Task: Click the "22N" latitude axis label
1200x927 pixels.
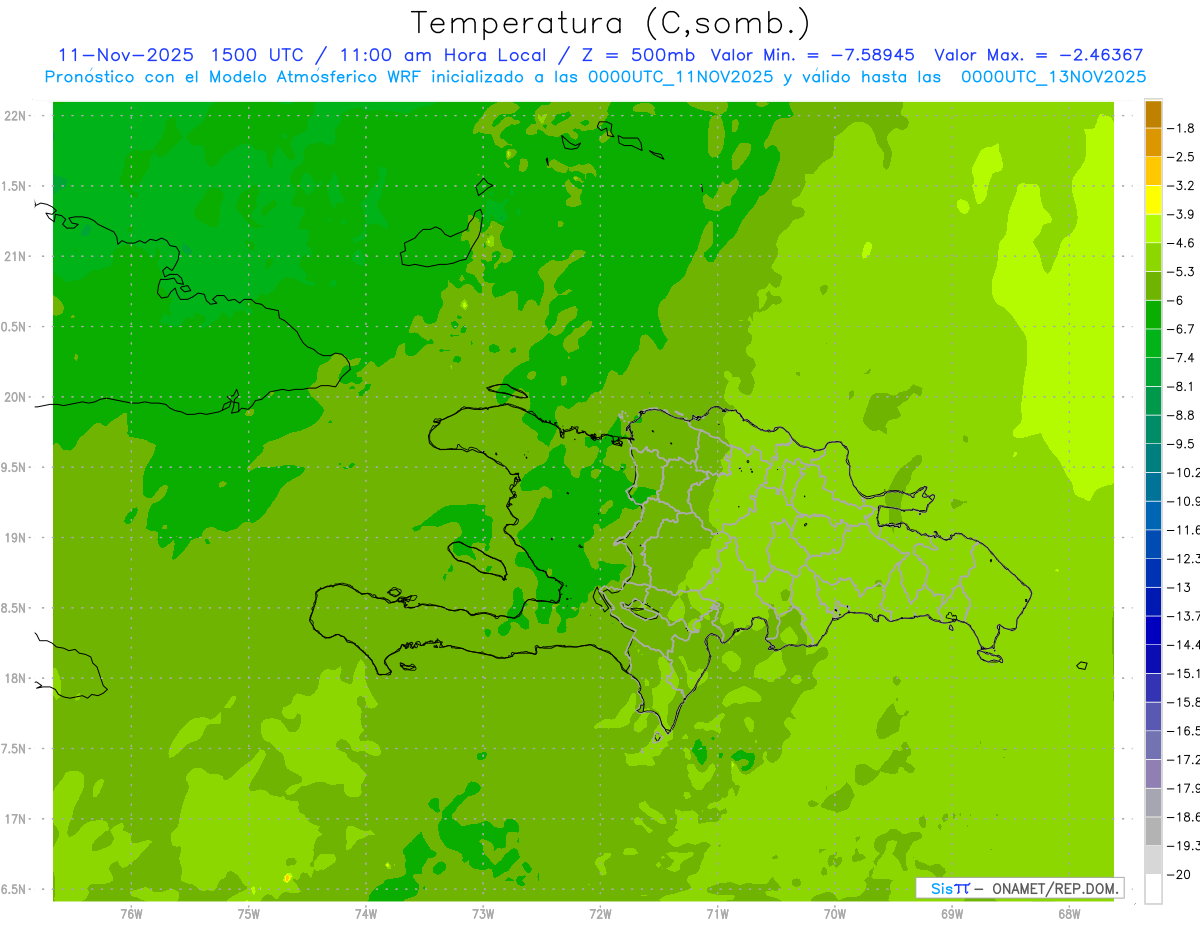Action: (16, 116)
